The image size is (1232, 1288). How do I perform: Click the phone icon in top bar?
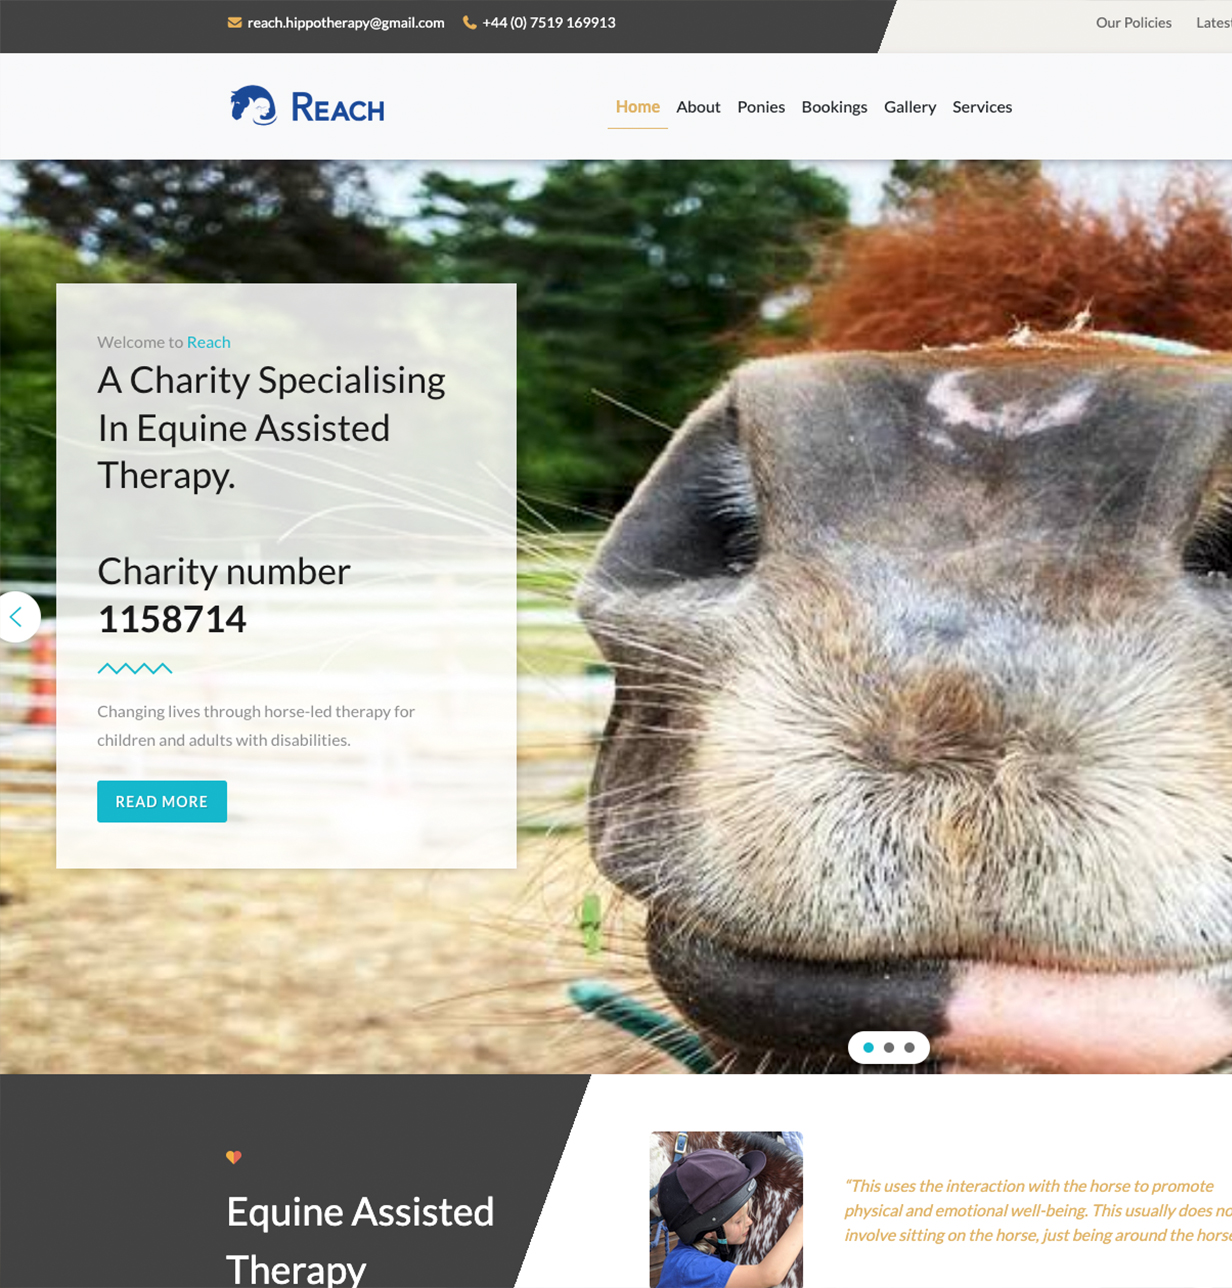coord(469,23)
